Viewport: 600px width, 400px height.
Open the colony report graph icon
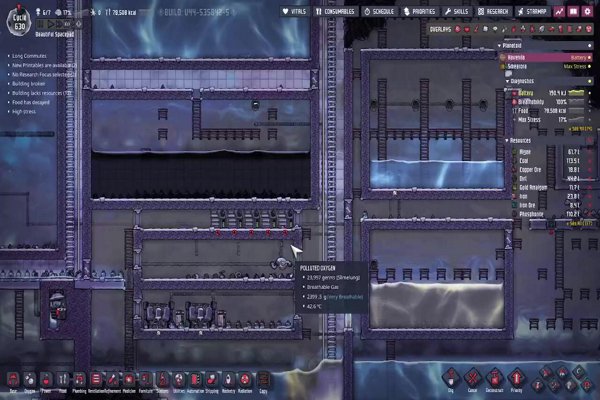(559, 11)
